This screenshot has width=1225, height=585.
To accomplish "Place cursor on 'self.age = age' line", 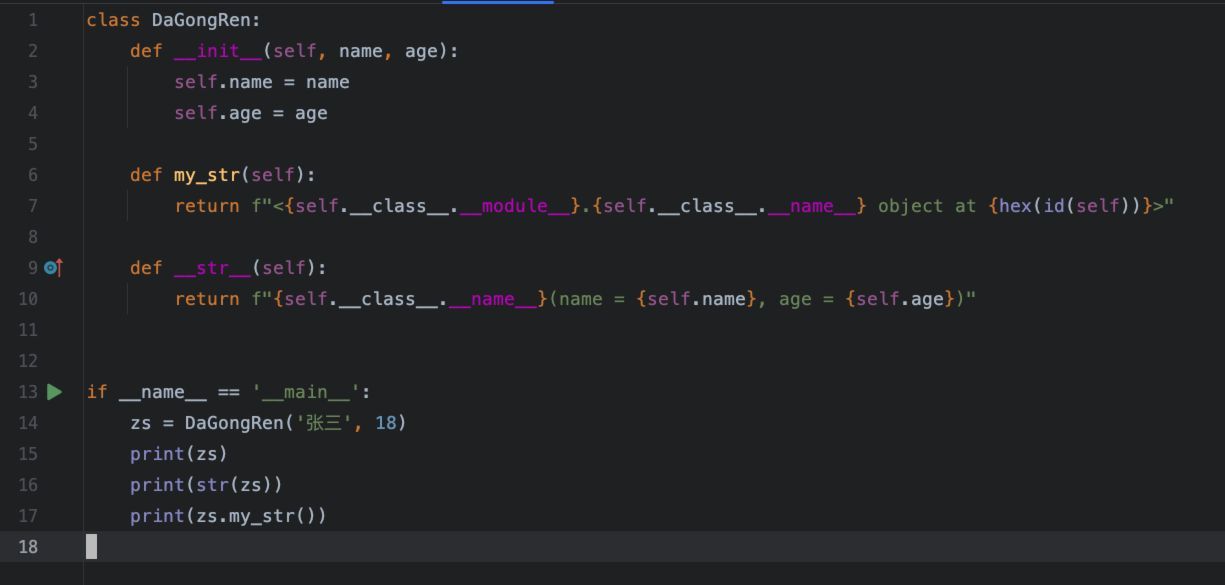I will click(251, 113).
